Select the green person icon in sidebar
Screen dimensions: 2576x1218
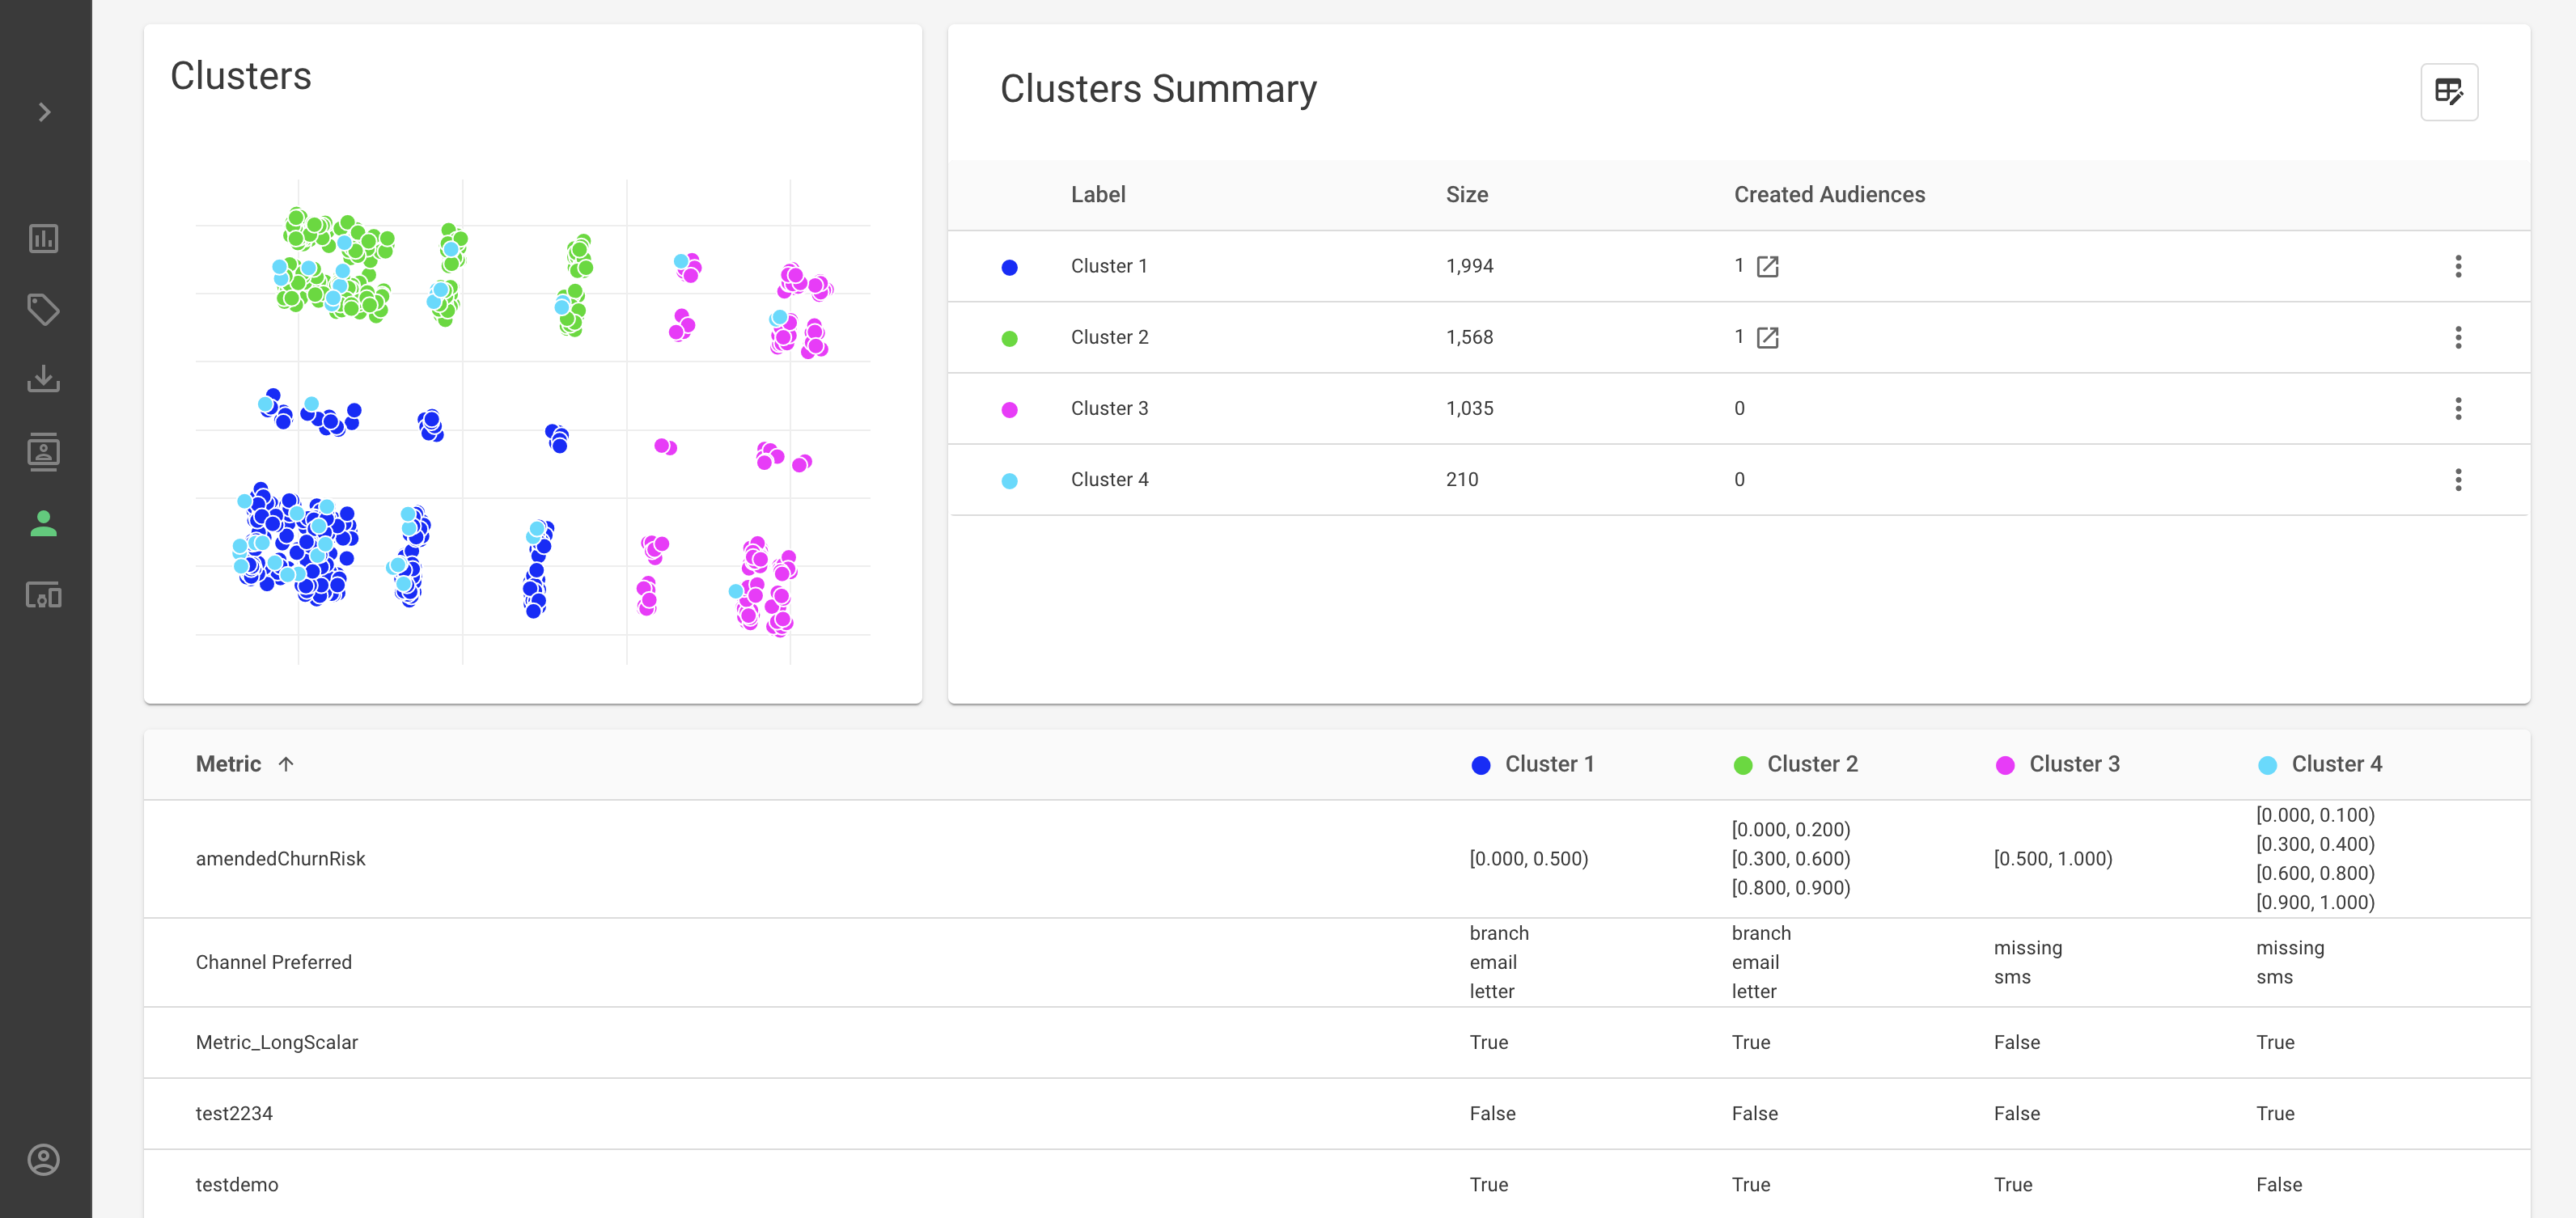click(x=44, y=523)
